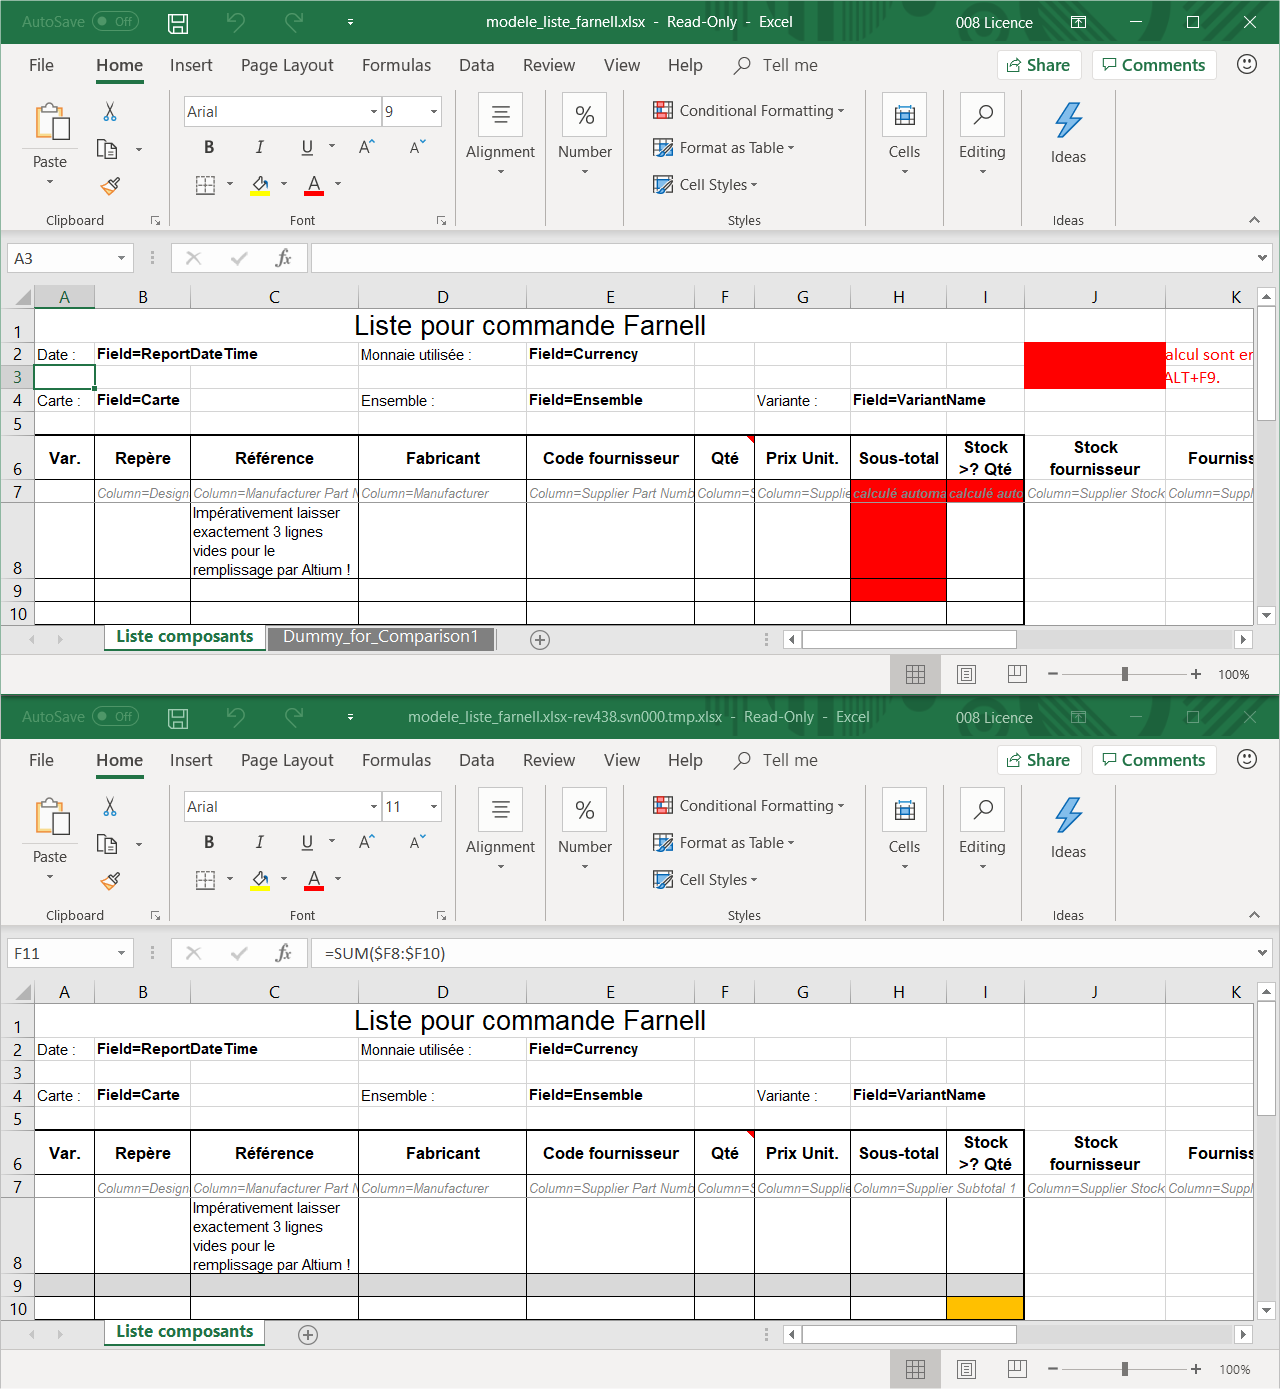The width and height of the screenshot is (1280, 1389).
Task: Toggle Italic formatting in the lower window ribbon
Action: [x=259, y=842]
